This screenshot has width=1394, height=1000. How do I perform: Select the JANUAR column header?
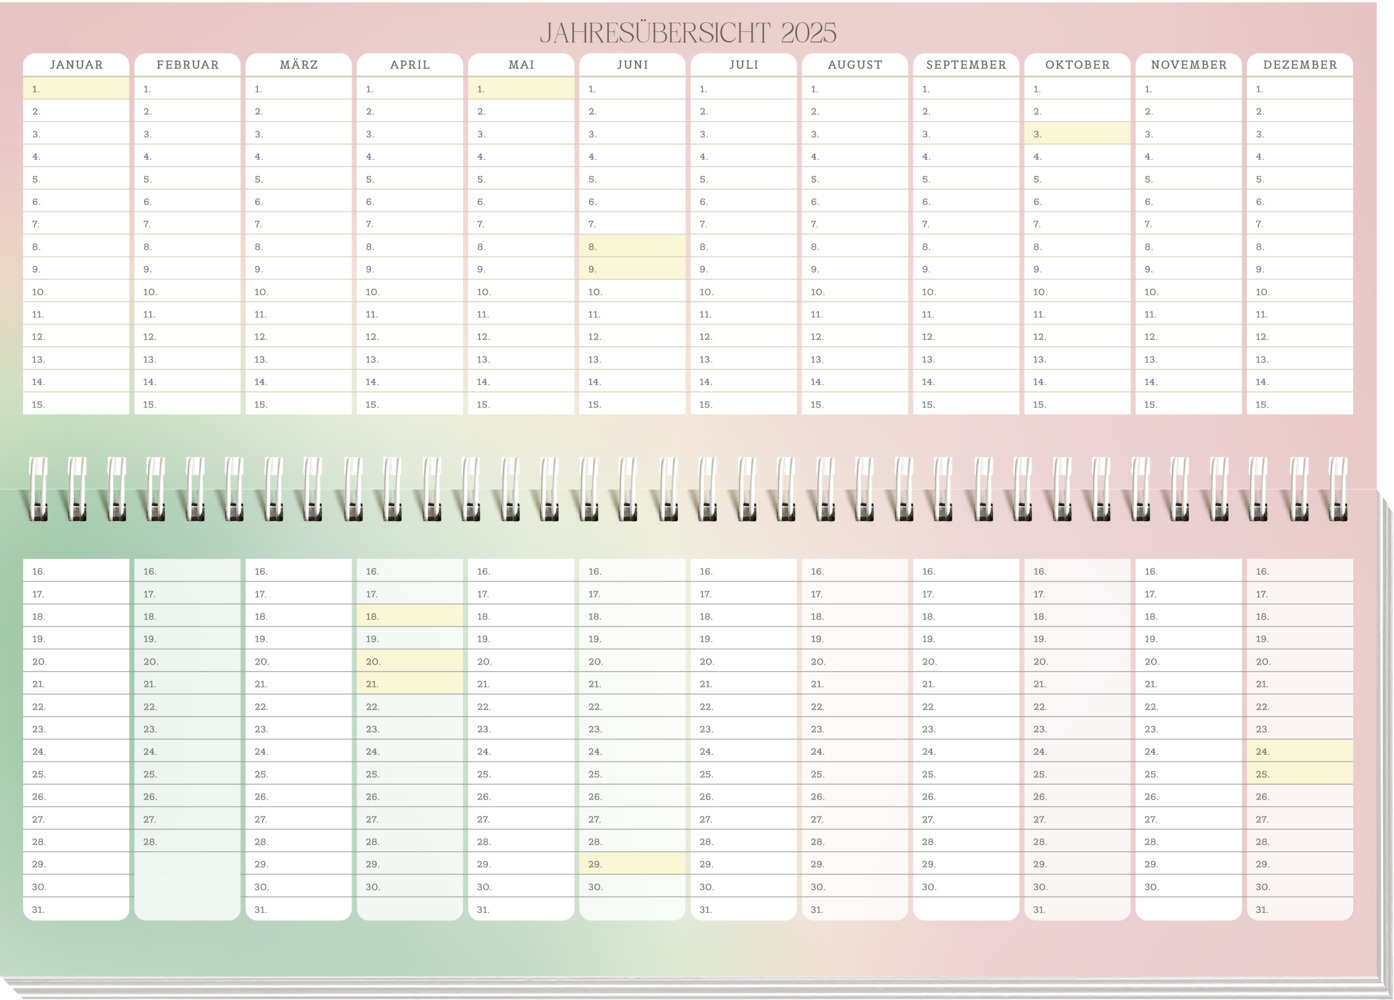[x=76, y=65]
